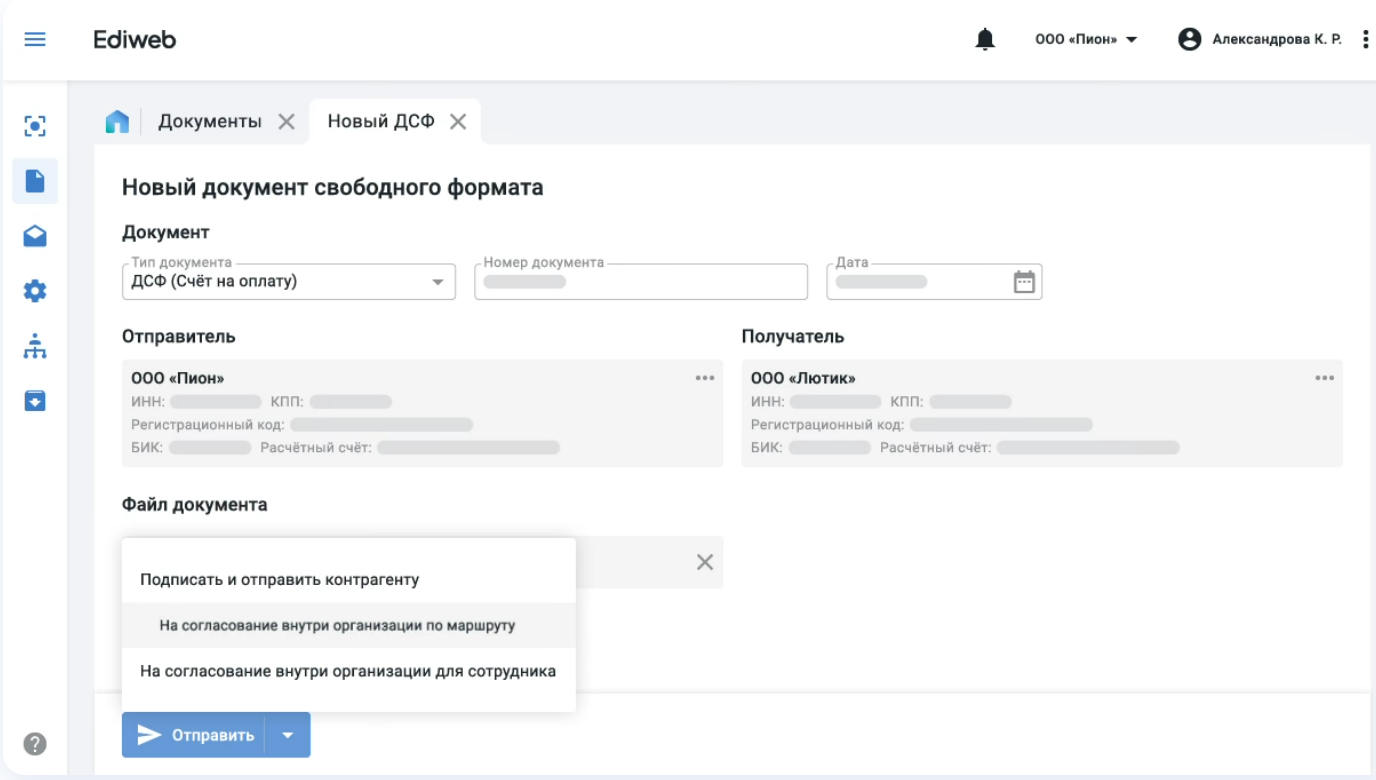Switch to the Документы tab
Viewport: 1376px width, 780px height.
[x=212, y=120]
